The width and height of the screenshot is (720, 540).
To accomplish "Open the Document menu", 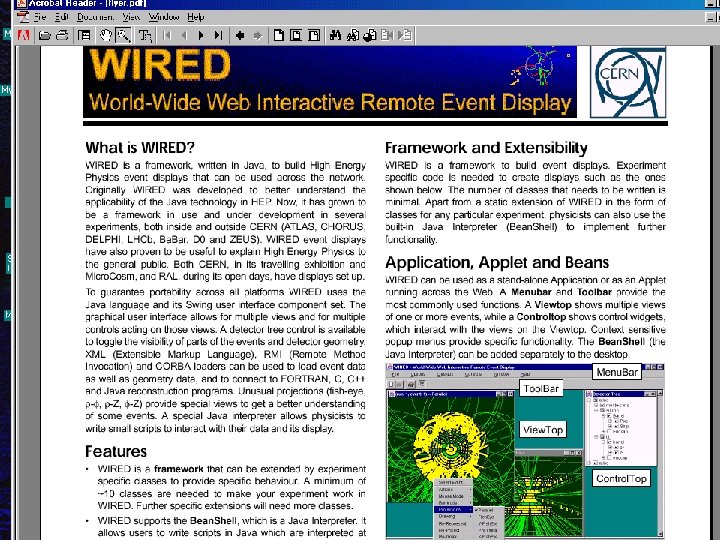I will pos(95,17).
